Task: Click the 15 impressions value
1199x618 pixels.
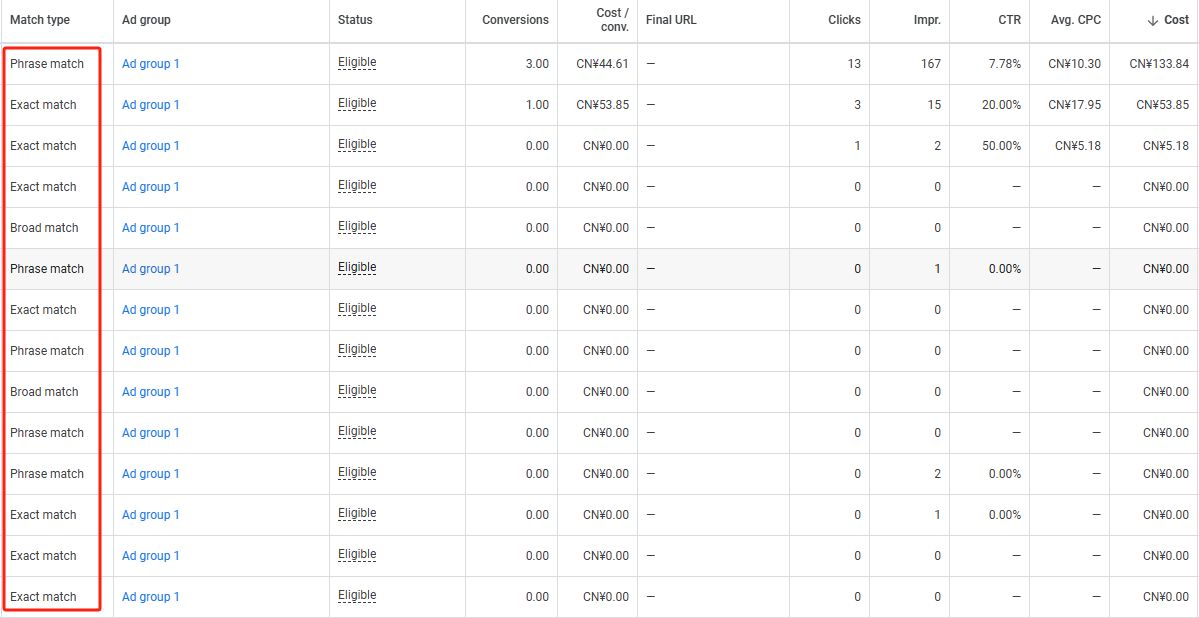Action: click(x=934, y=105)
